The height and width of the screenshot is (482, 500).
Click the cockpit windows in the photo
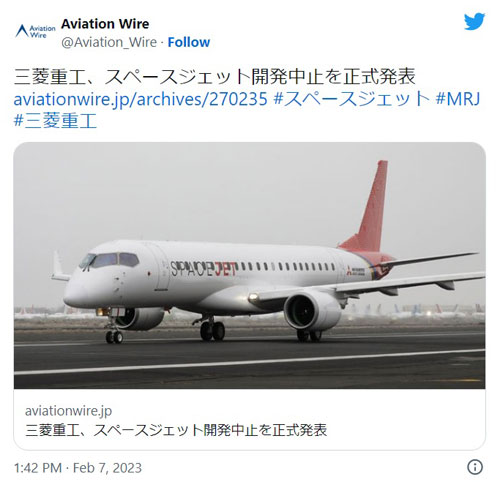(x=110, y=260)
